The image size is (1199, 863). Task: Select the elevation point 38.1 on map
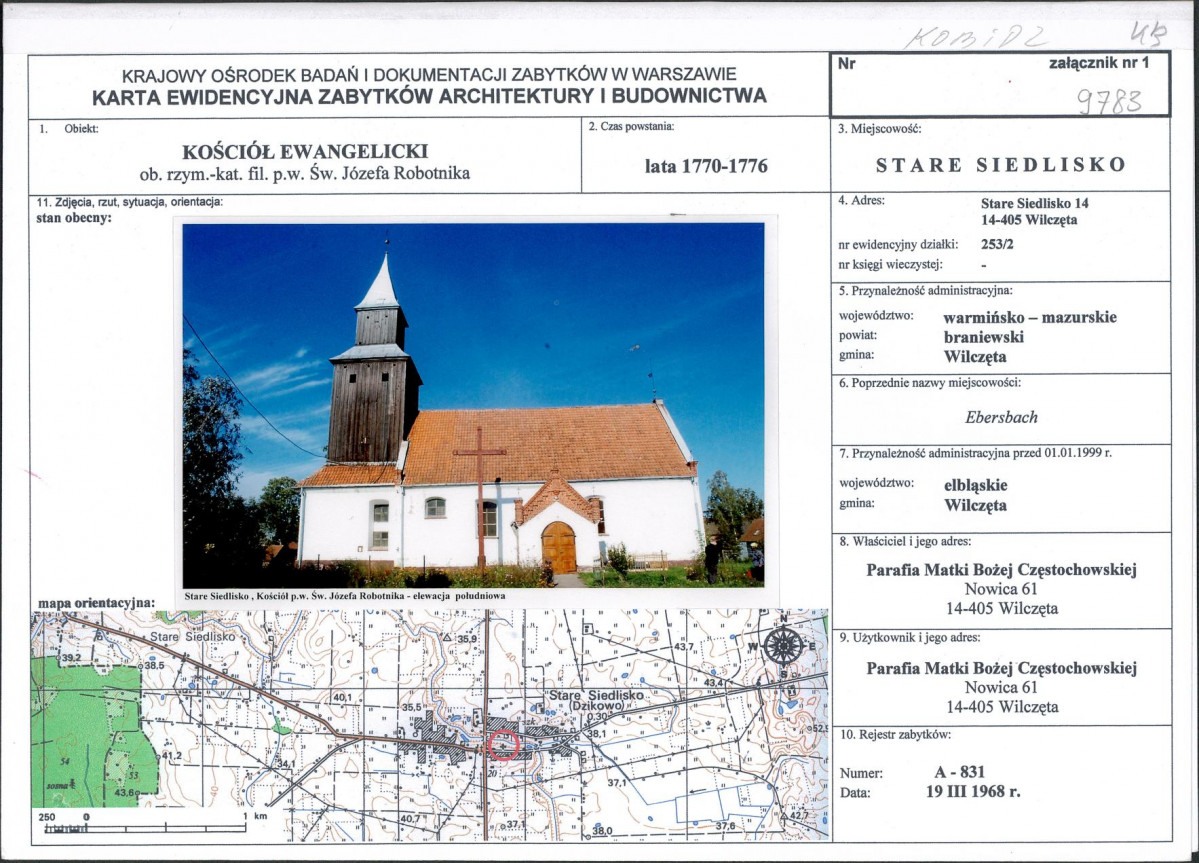click(595, 733)
